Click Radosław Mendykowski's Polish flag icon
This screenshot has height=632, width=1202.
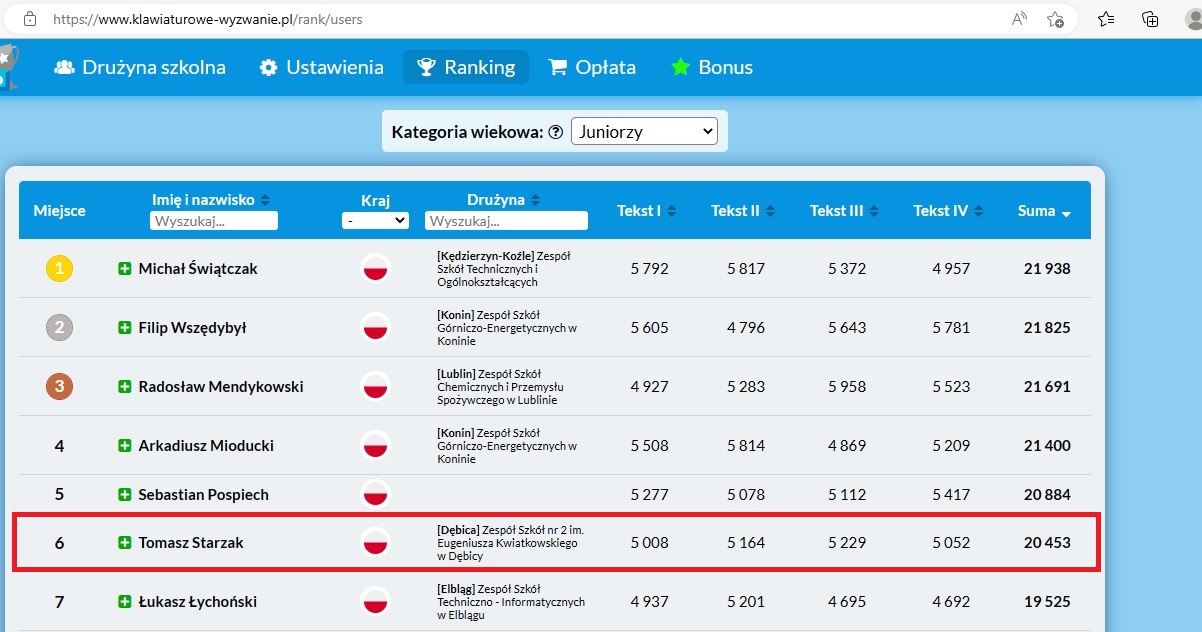point(375,386)
